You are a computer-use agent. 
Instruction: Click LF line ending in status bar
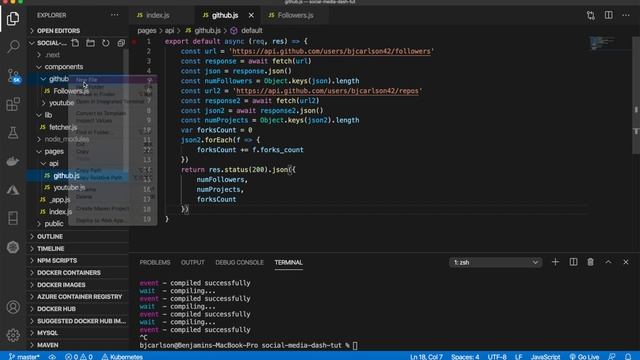pyautogui.click(x=518, y=356)
